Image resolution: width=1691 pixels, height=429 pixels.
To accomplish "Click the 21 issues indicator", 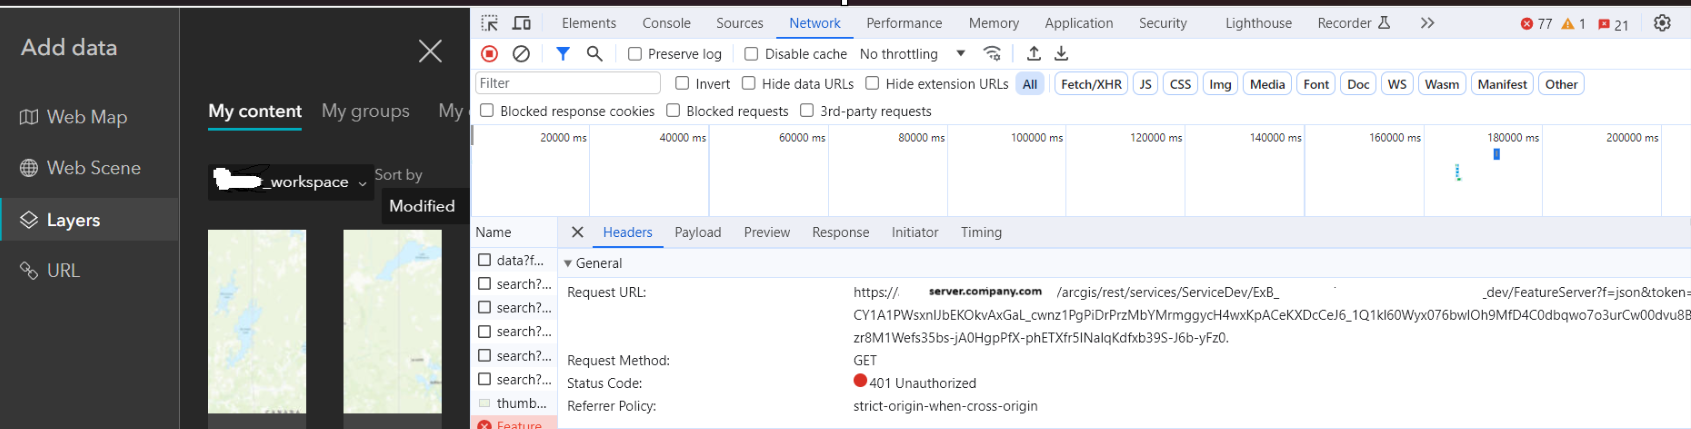I will [x=1613, y=24].
